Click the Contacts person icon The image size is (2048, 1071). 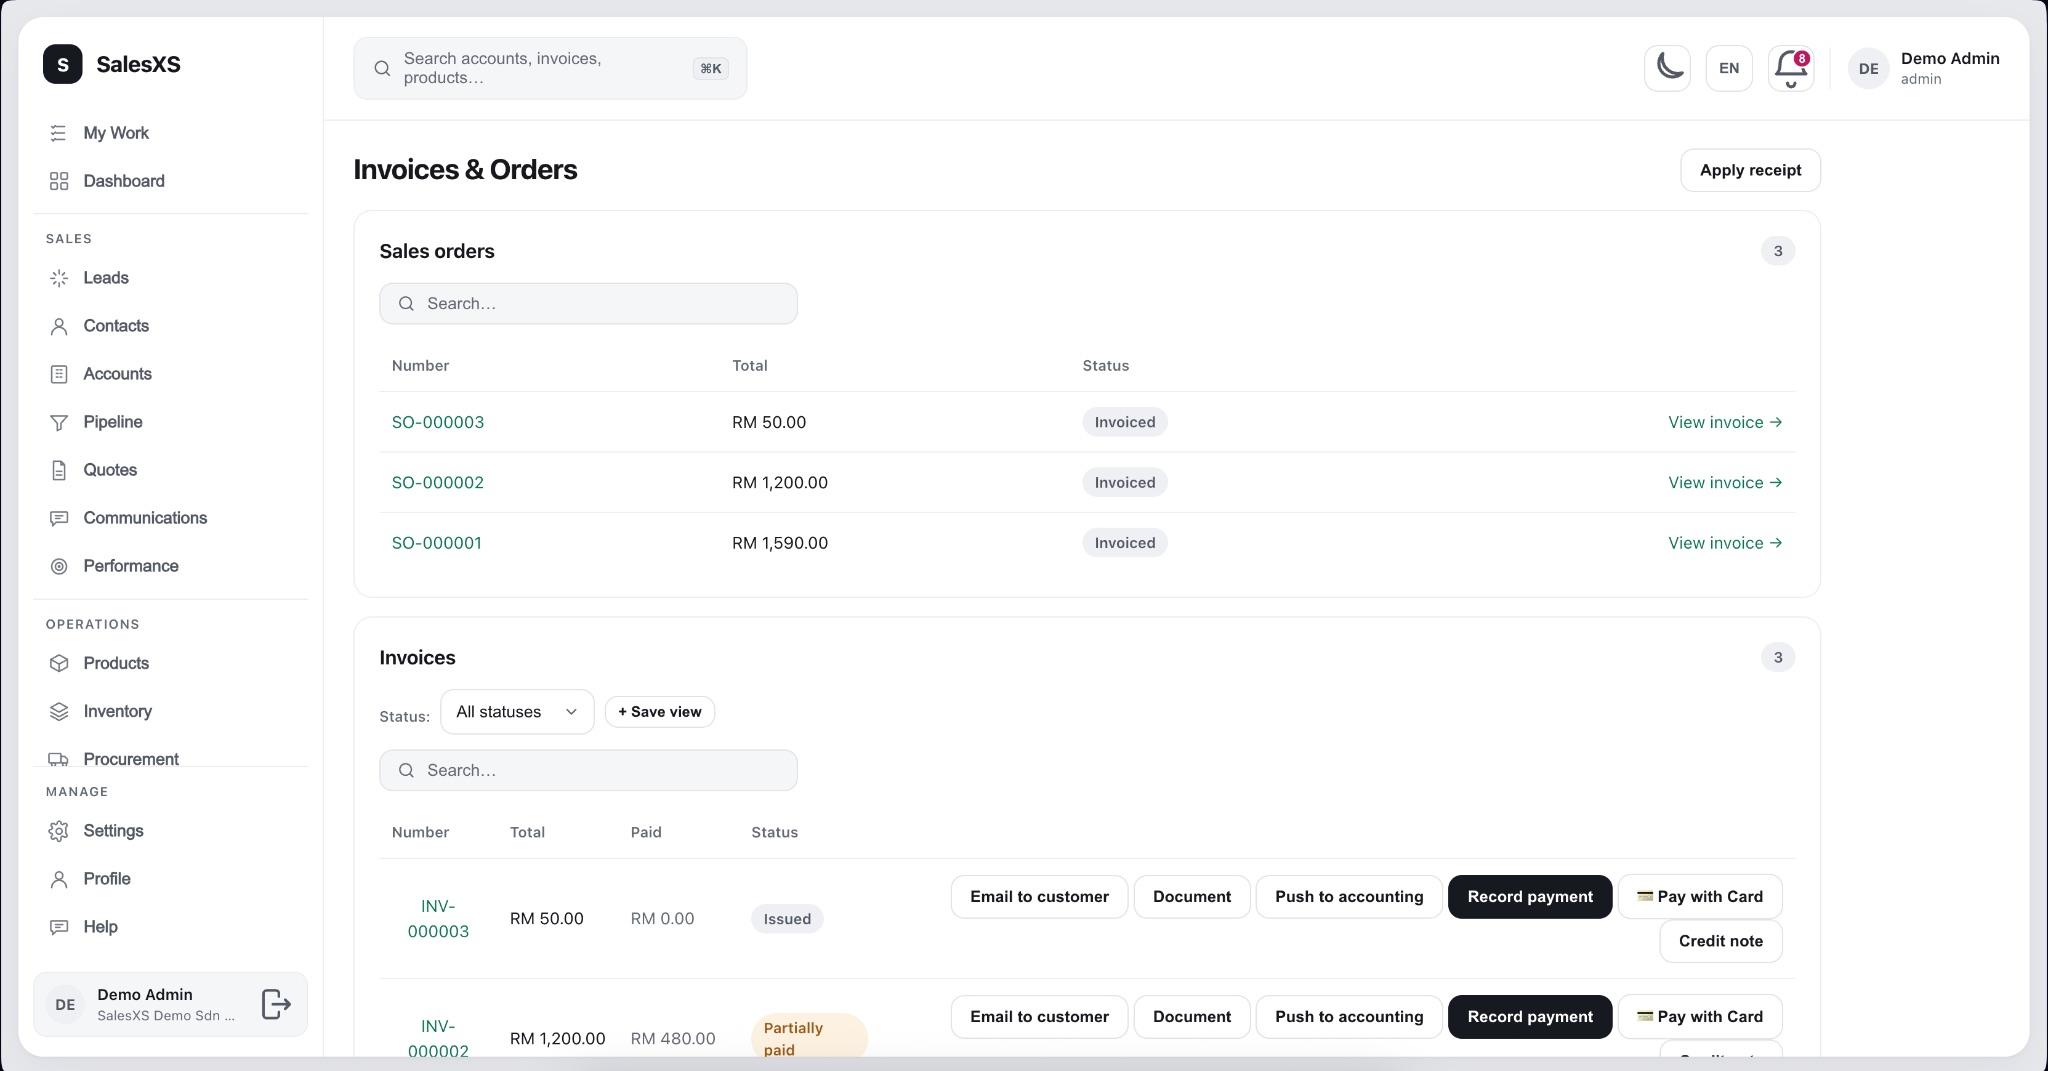coord(59,326)
